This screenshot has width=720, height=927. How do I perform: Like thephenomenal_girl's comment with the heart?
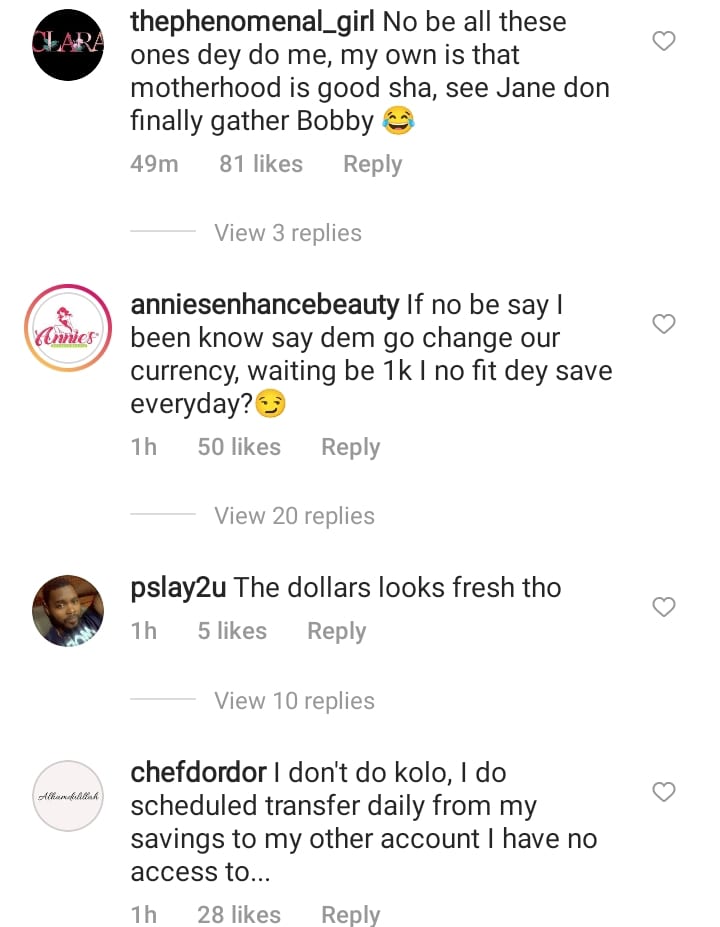(663, 41)
